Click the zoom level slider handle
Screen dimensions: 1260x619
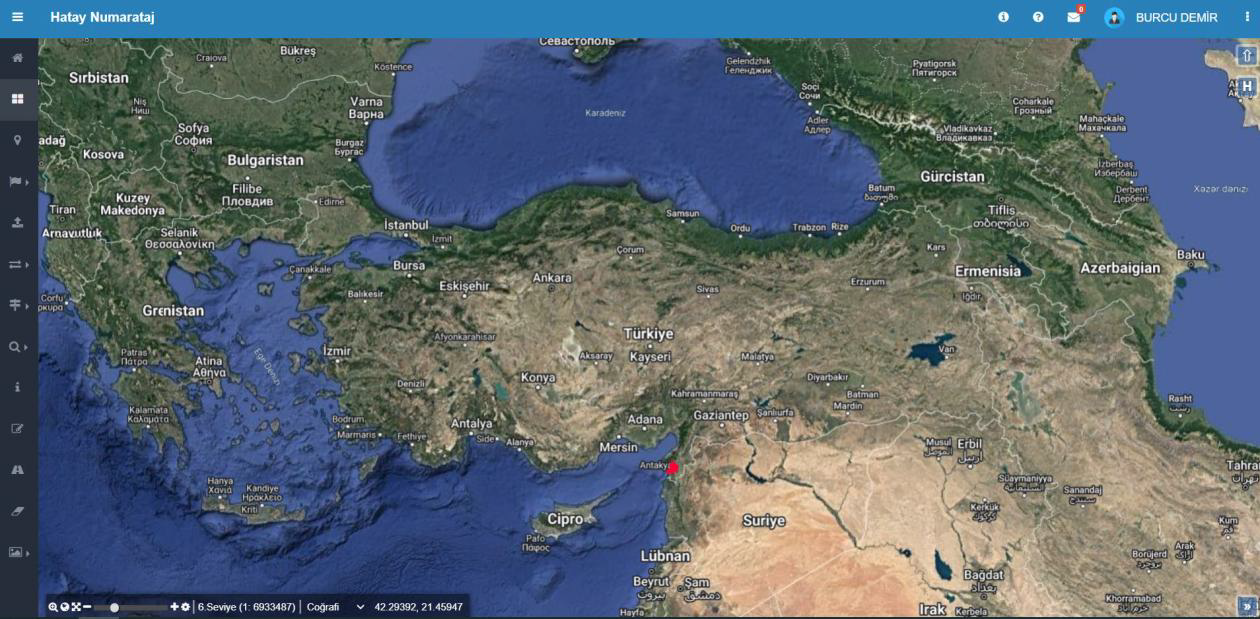[115, 607]
